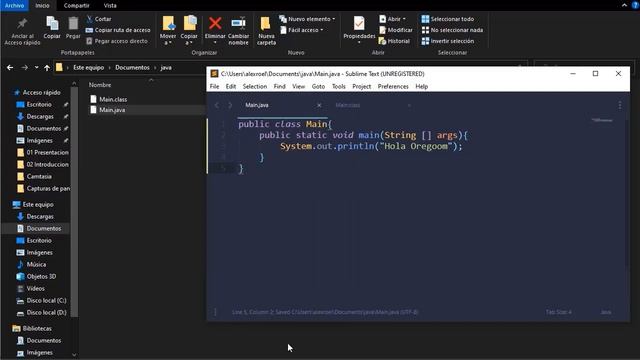
Task: Click Invertir selección
Action: [x=448, y=41]
